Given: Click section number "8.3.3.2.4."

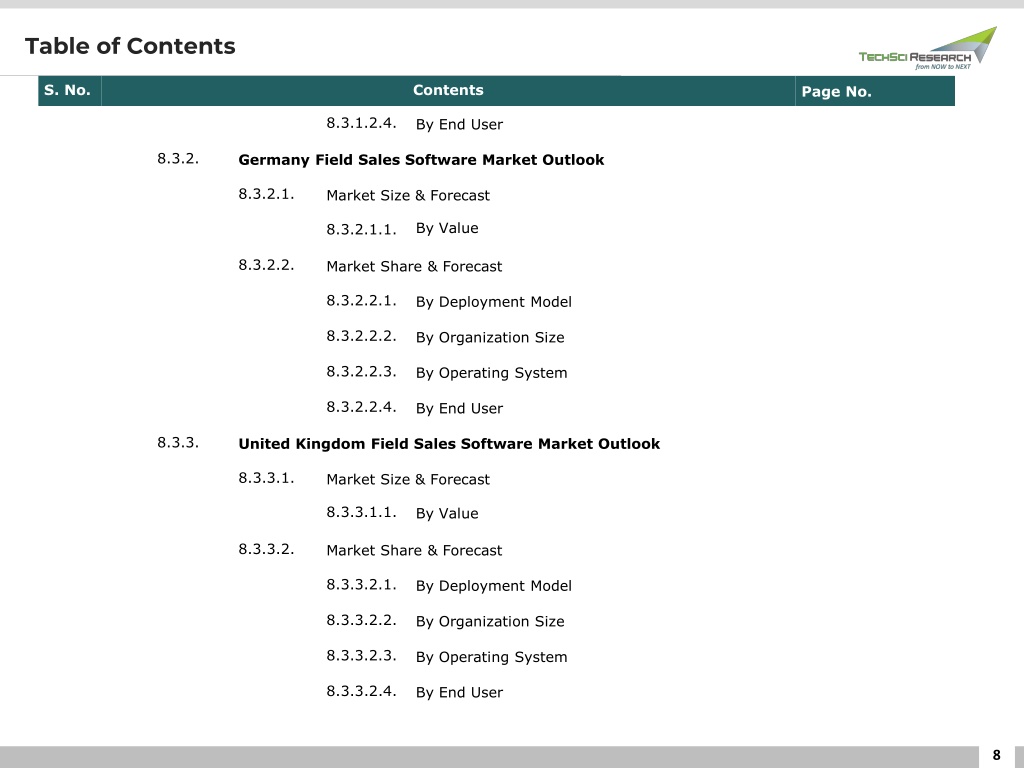Looking at the screenshot, I should tap(361, 690).
